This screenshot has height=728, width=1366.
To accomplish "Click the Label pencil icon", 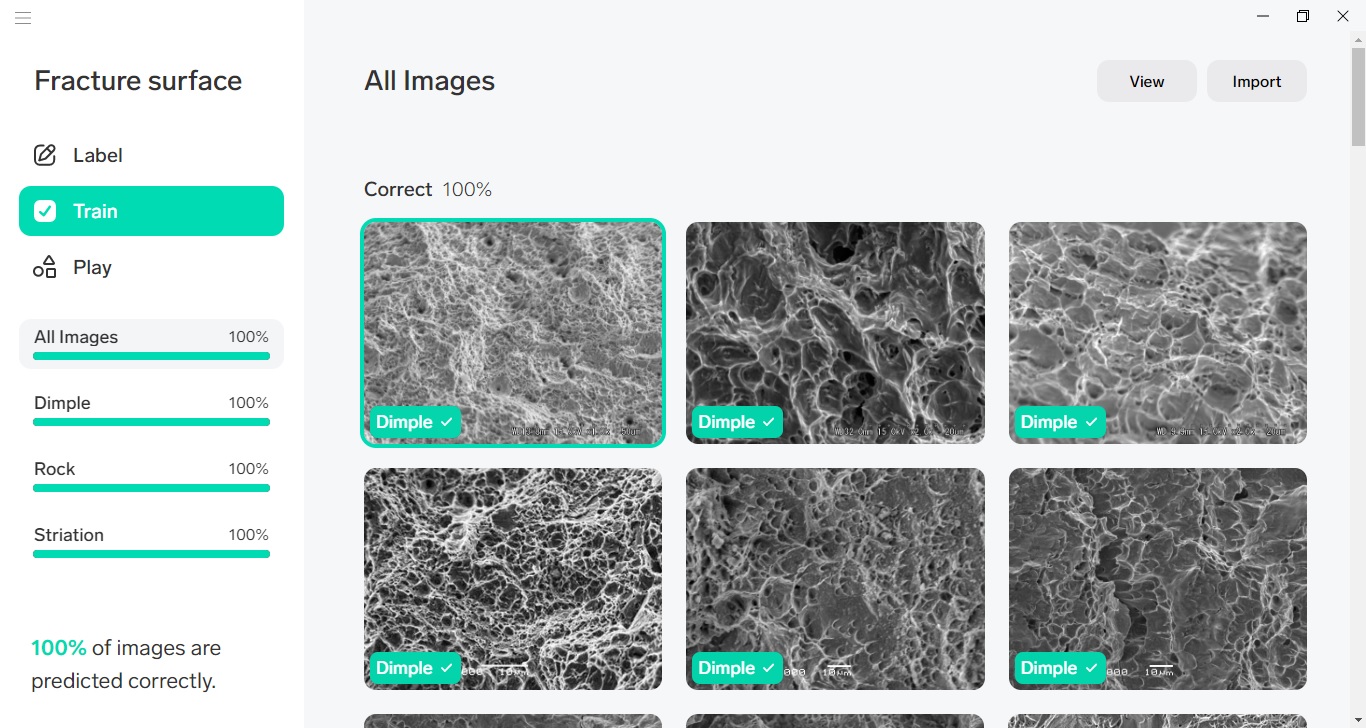I will pyautogui.click(x=45, y=155).
